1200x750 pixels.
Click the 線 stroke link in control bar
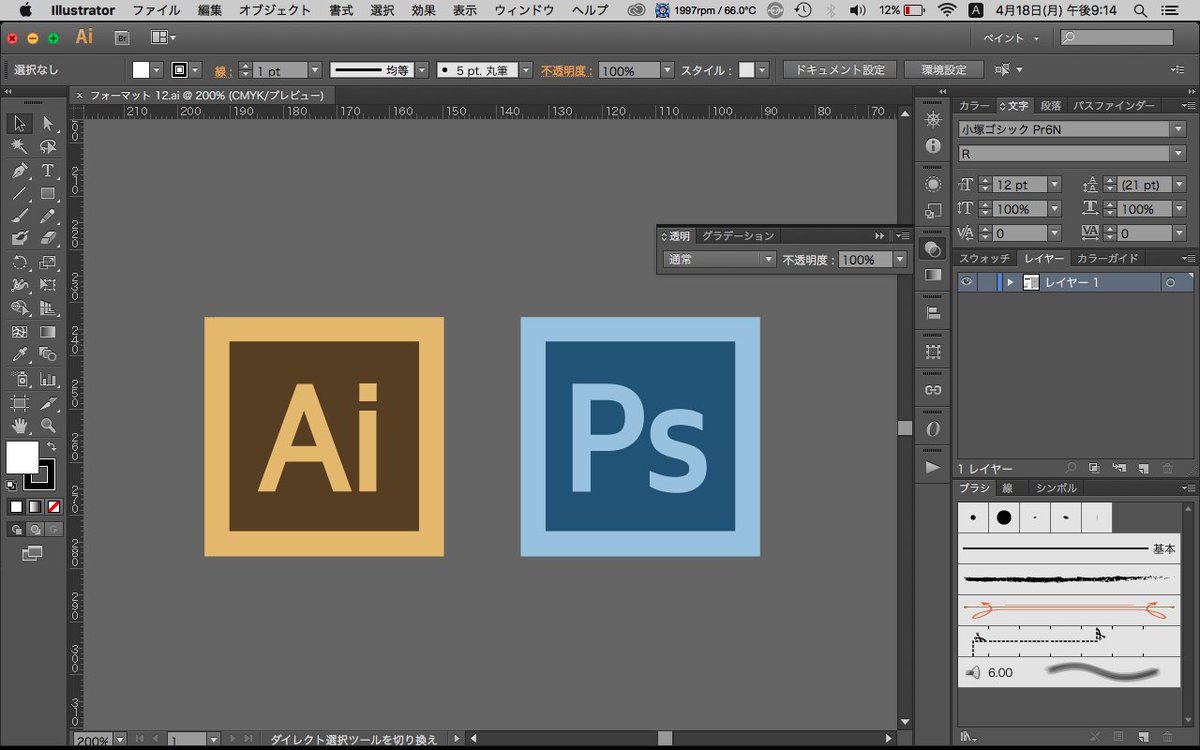pyautogui.click(x=222, y=71)
